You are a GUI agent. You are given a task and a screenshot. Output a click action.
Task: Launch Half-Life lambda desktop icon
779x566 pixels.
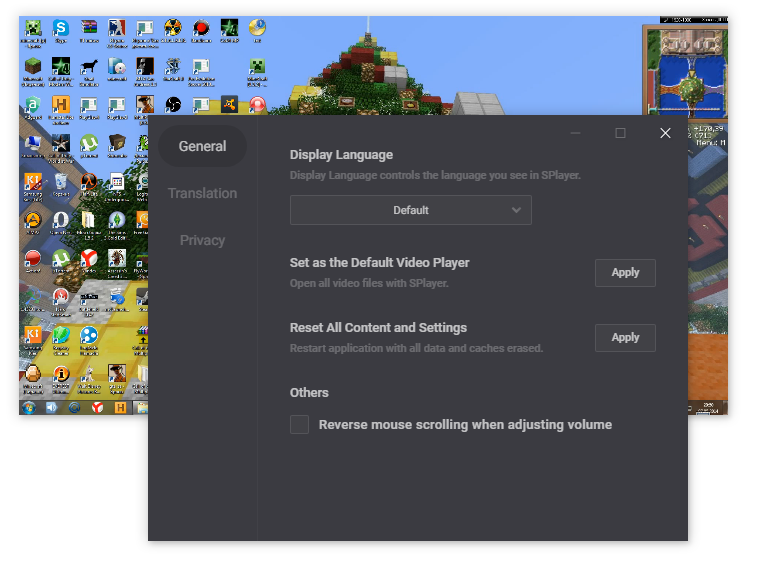coord(89,183)
